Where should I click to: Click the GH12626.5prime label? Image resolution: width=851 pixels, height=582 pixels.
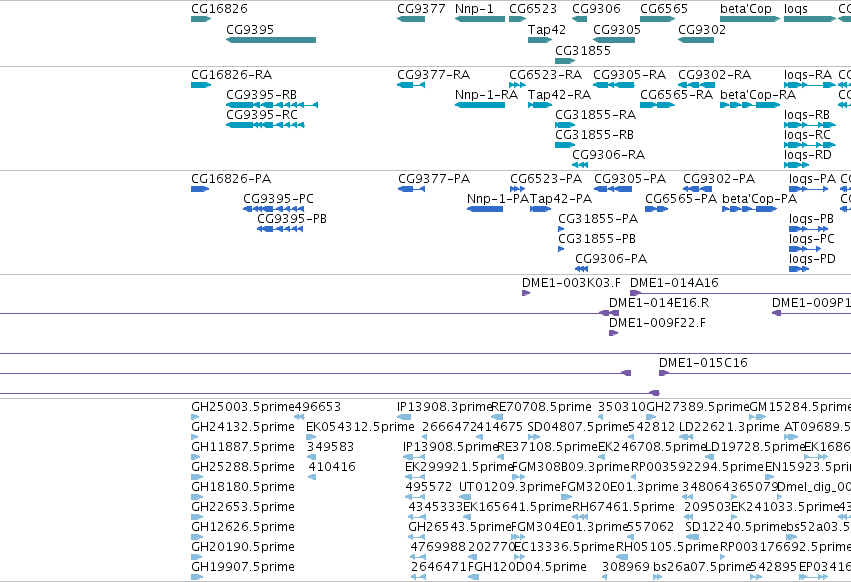tap(243, 527)
